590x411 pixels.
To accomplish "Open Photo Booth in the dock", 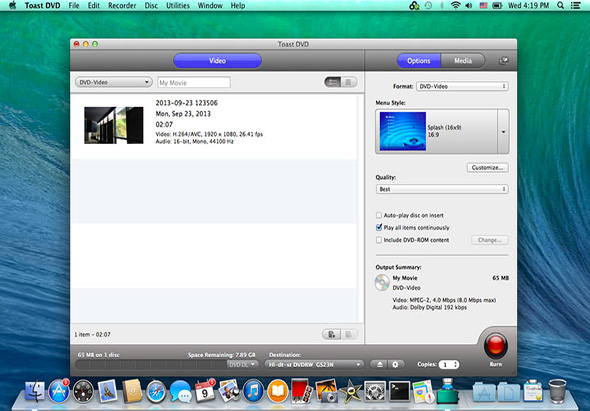I will click(x=301, y=391).
